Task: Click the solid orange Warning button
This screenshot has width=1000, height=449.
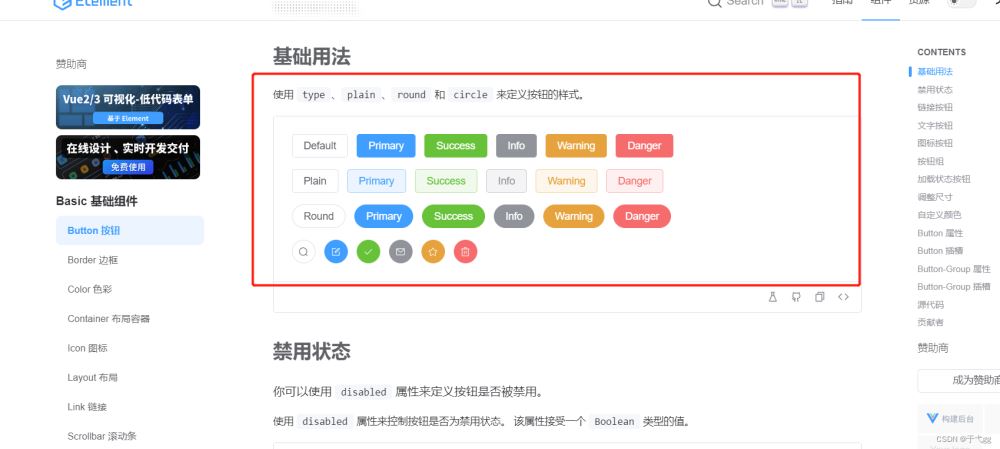Action: [576, 145]
